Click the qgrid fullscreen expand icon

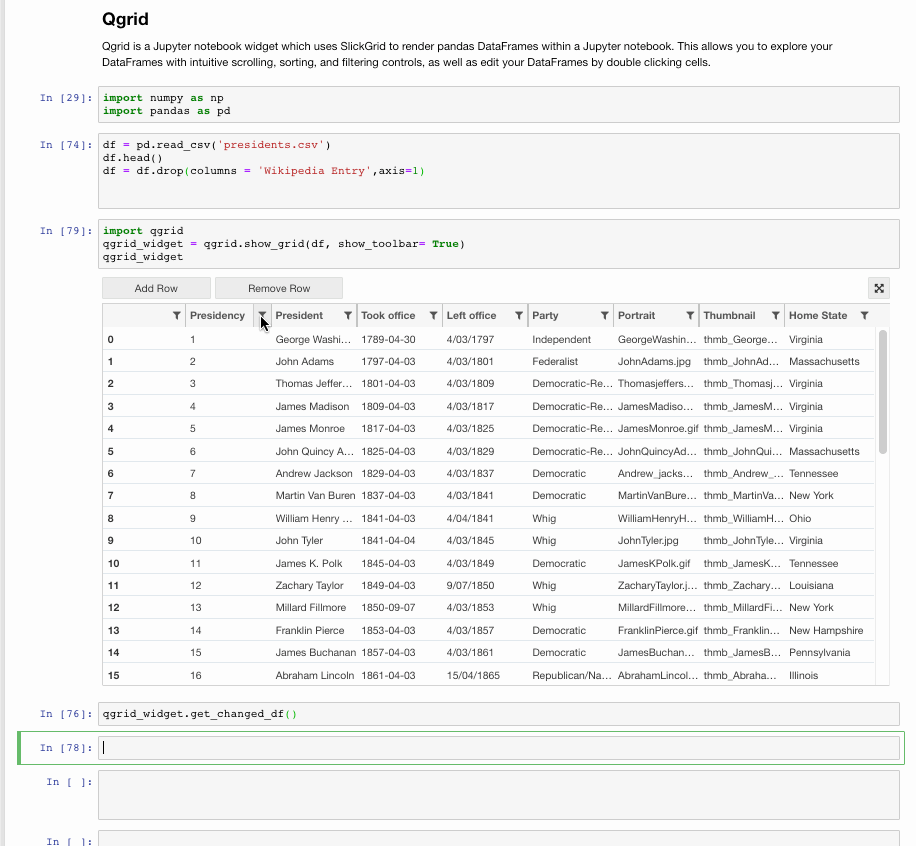[878, 288]
